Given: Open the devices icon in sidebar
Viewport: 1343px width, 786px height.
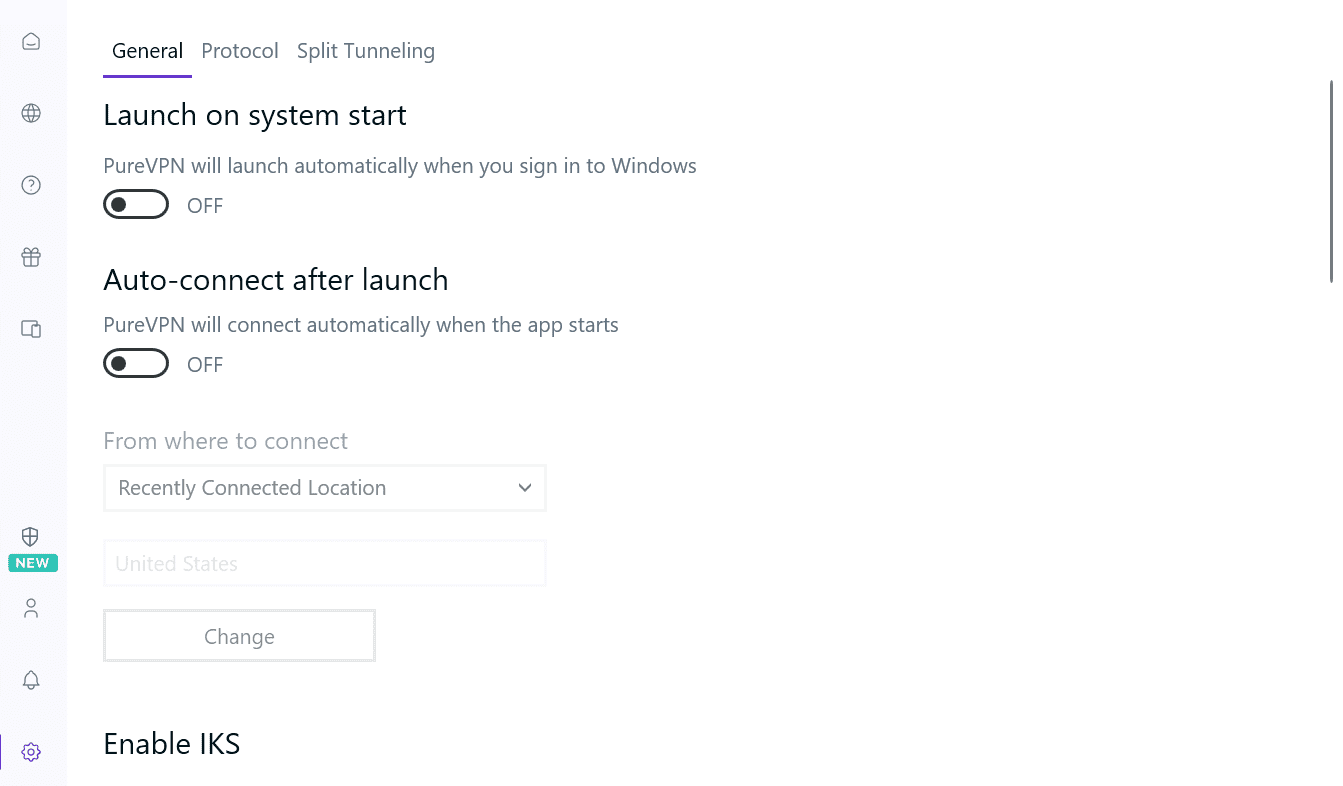Looking at the screenshot, I should pos(31,329).
